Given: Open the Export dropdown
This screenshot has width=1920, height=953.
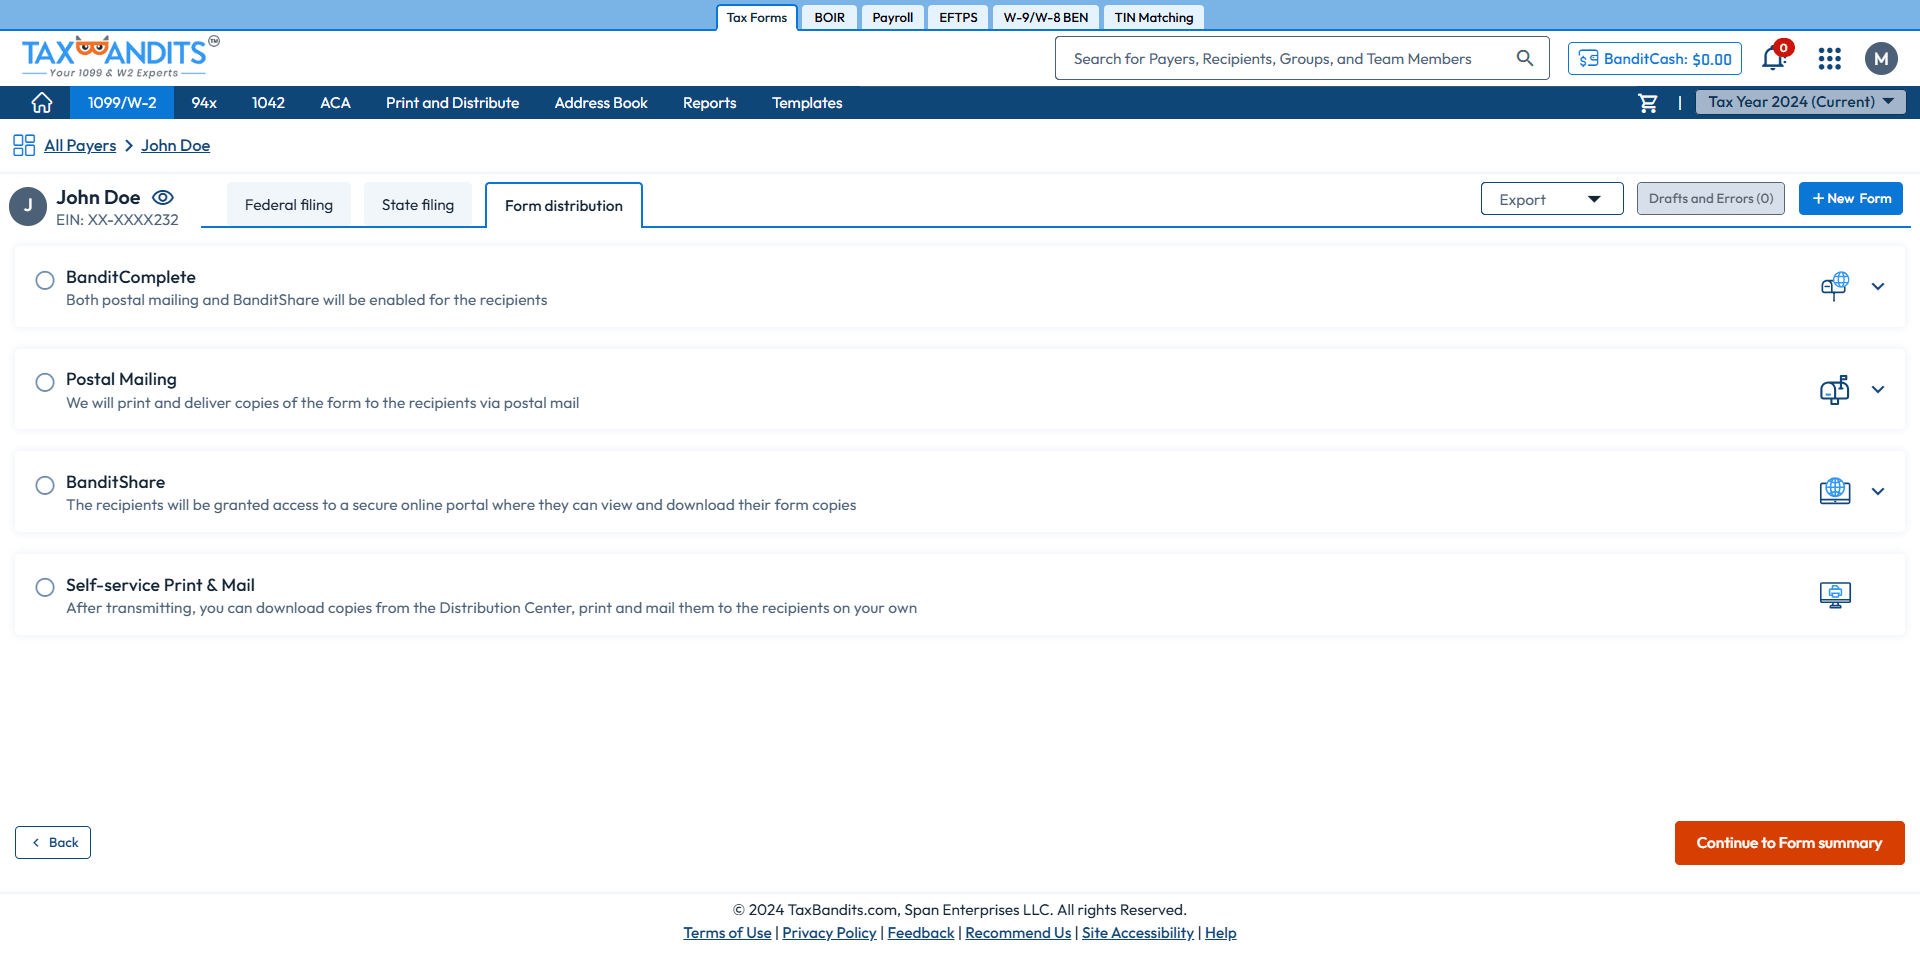Looking at the screenshot, I should [x=1552, y=199].
